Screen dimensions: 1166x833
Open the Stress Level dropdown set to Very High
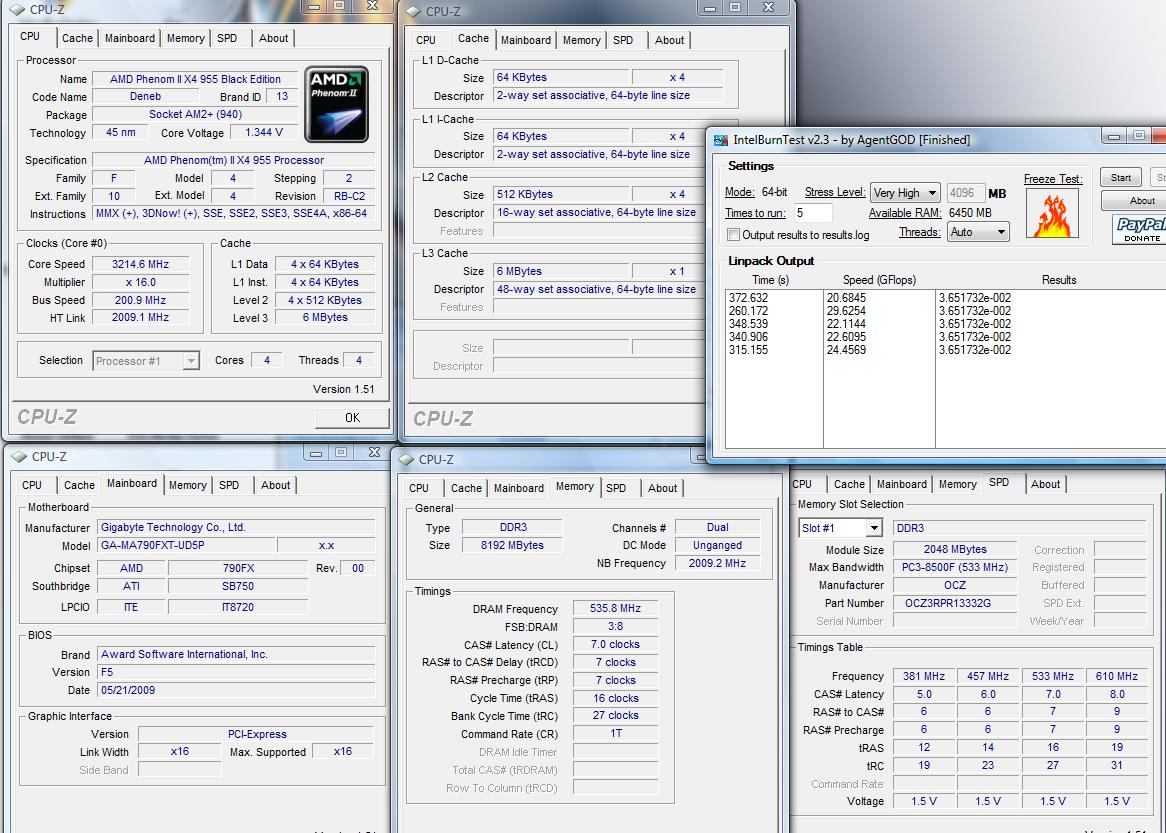click(x=905, y=193)
